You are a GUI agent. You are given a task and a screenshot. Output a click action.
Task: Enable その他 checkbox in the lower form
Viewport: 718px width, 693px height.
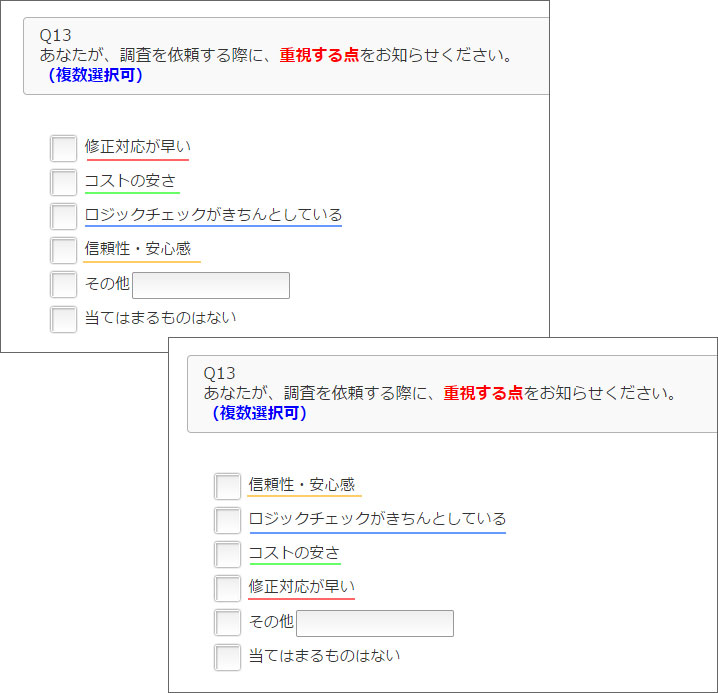pos(227,623)
